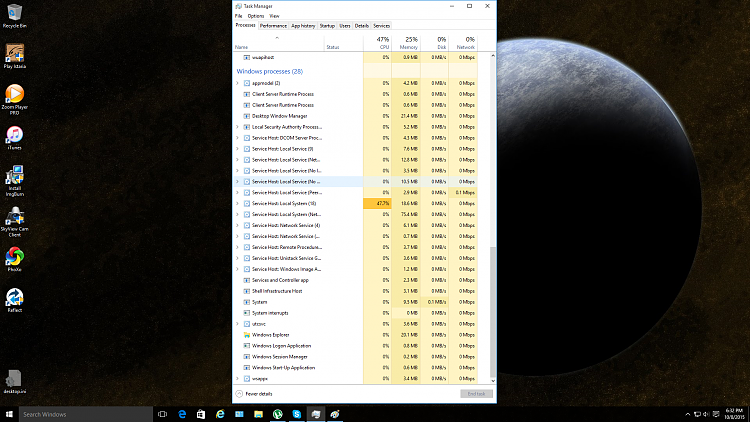This screenshot has width=750, height=422.
Task: Expand Service Host: Local System (18)
Action: (x=237, y=203)
